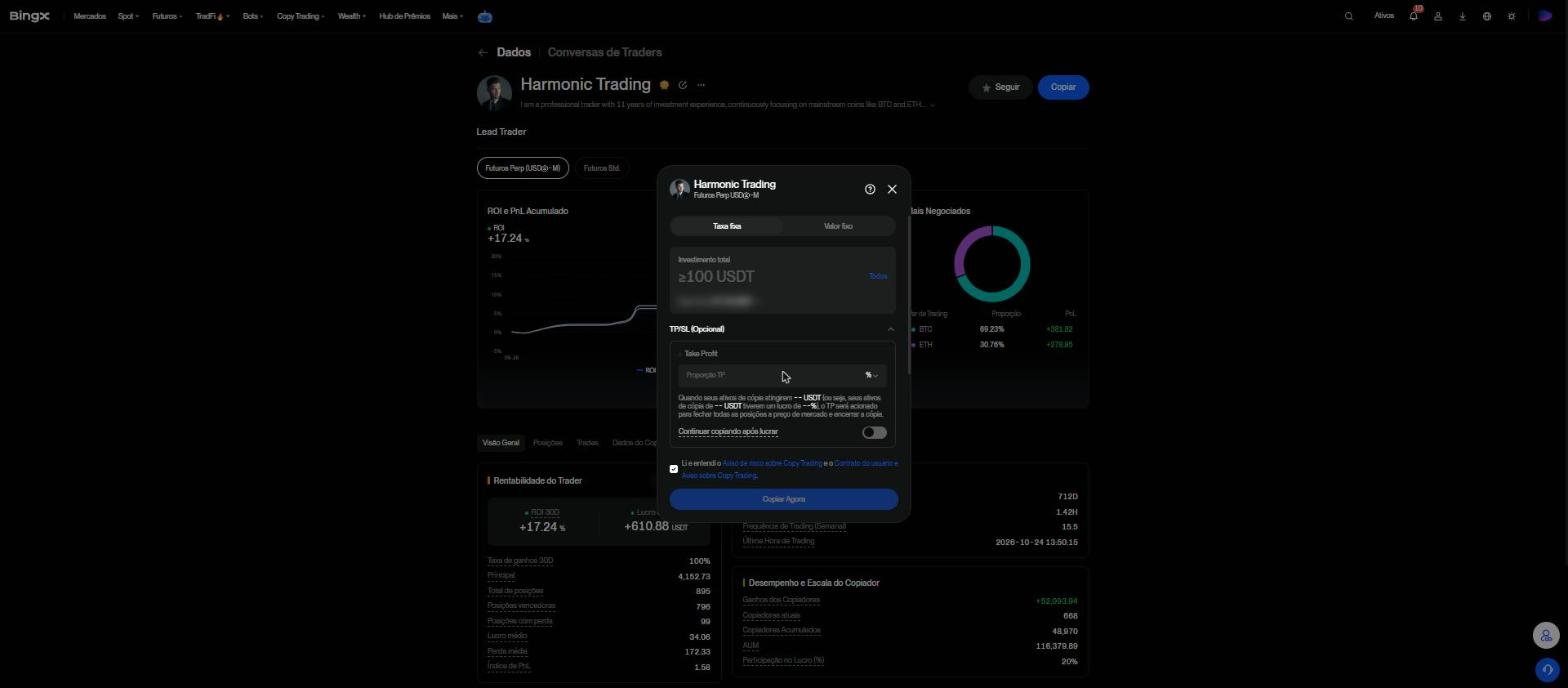Select Futuros Std. pill

coord(601,168)
